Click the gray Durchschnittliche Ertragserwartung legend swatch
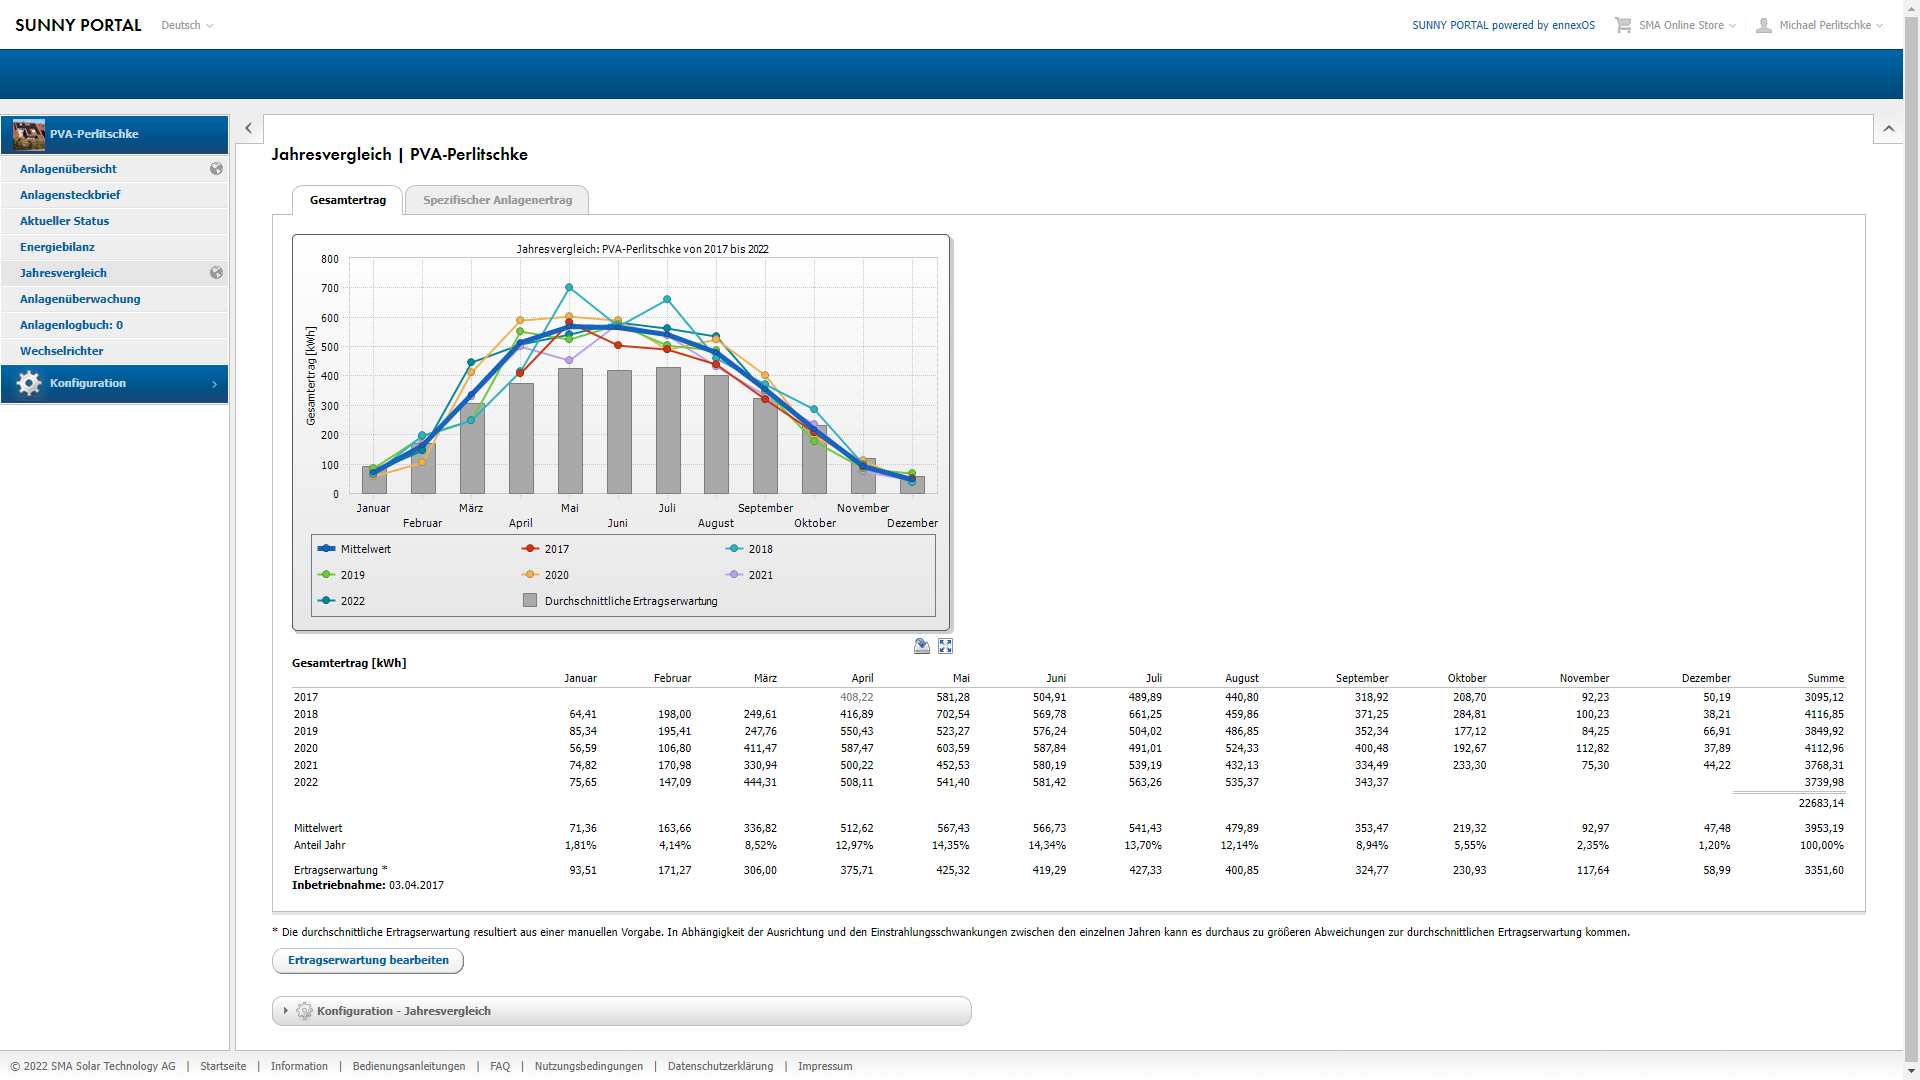1920x1080 pixels. point(530,601)
